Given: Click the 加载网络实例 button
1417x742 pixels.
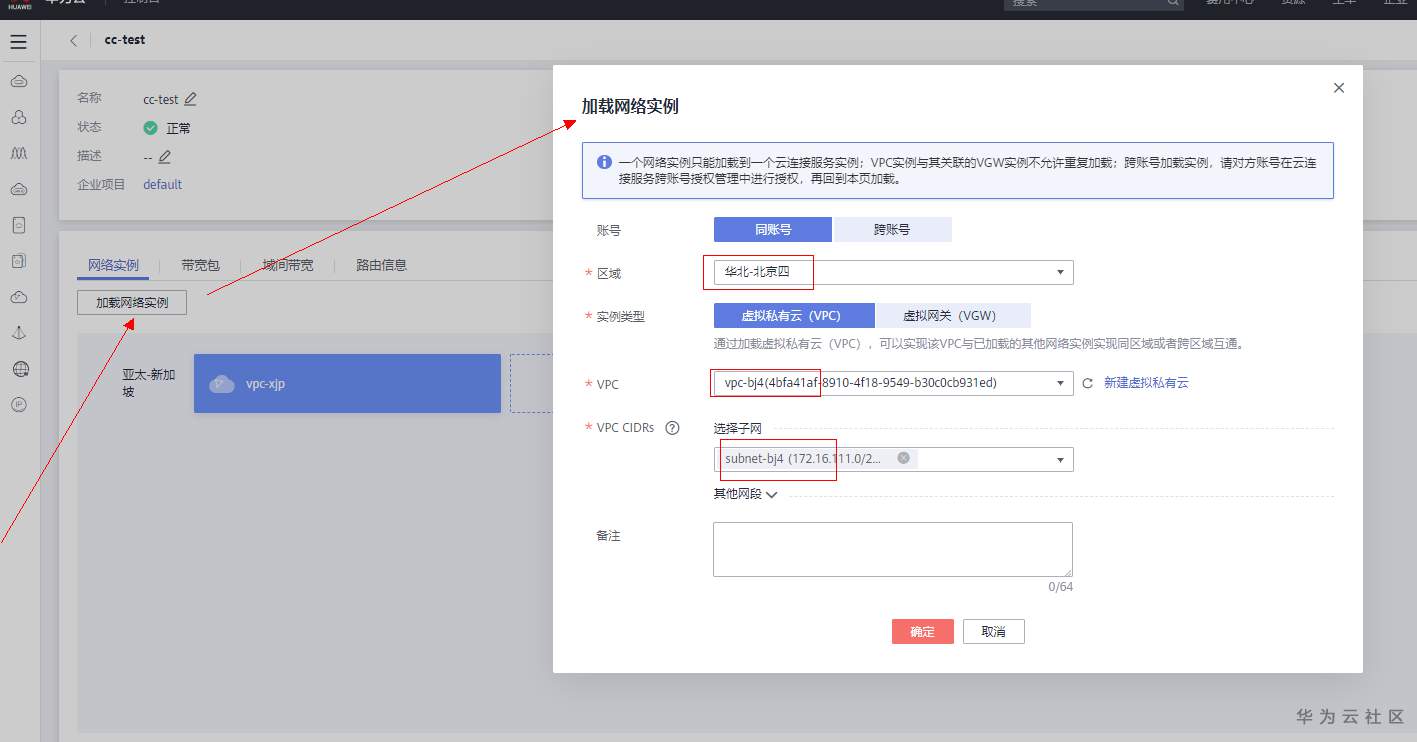Looking at the screenshot, I should (132, 302).
